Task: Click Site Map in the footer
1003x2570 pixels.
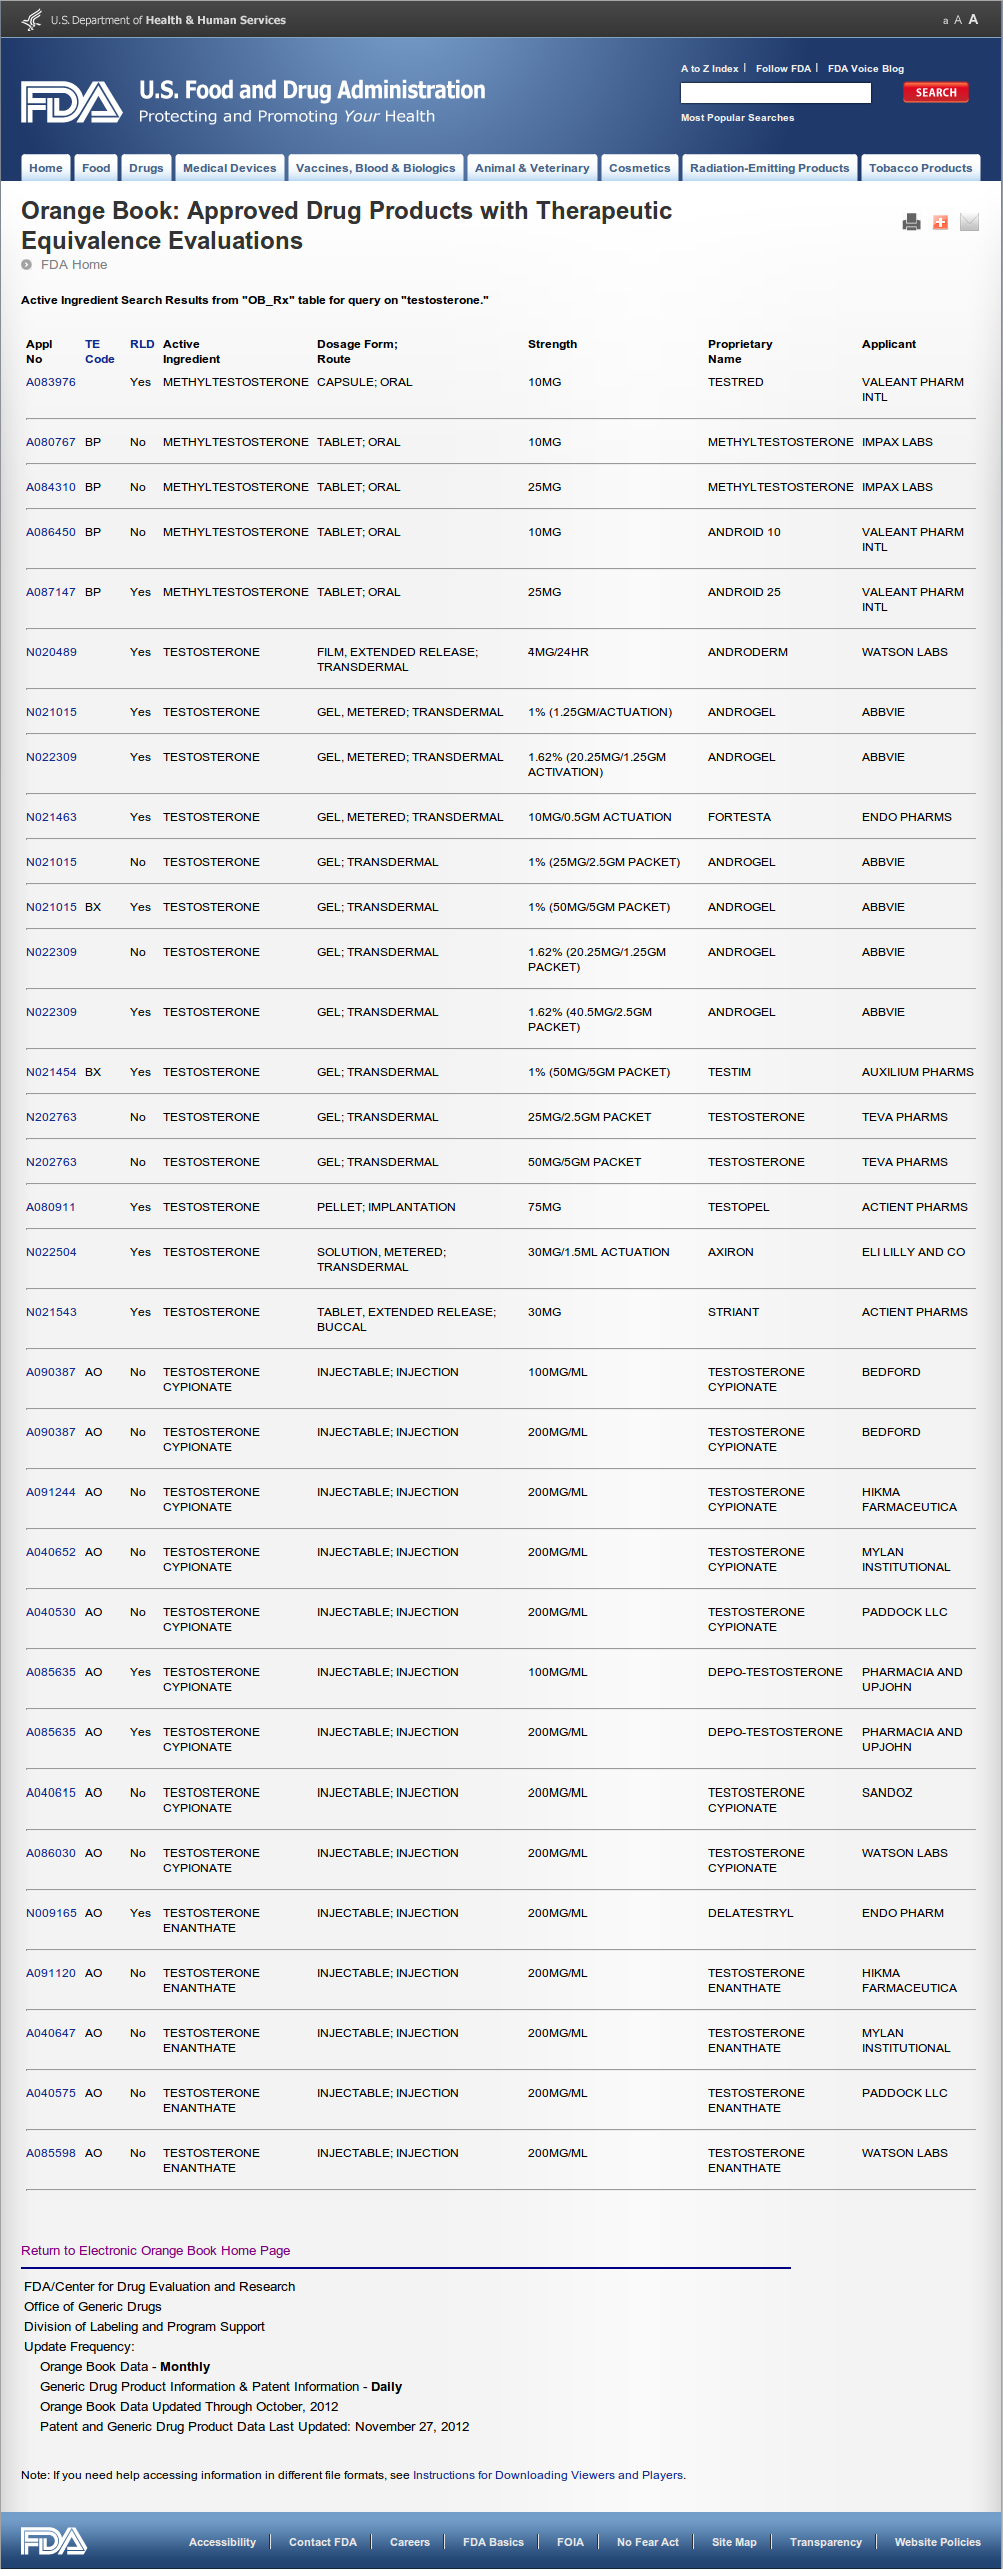Action: 734,2542
